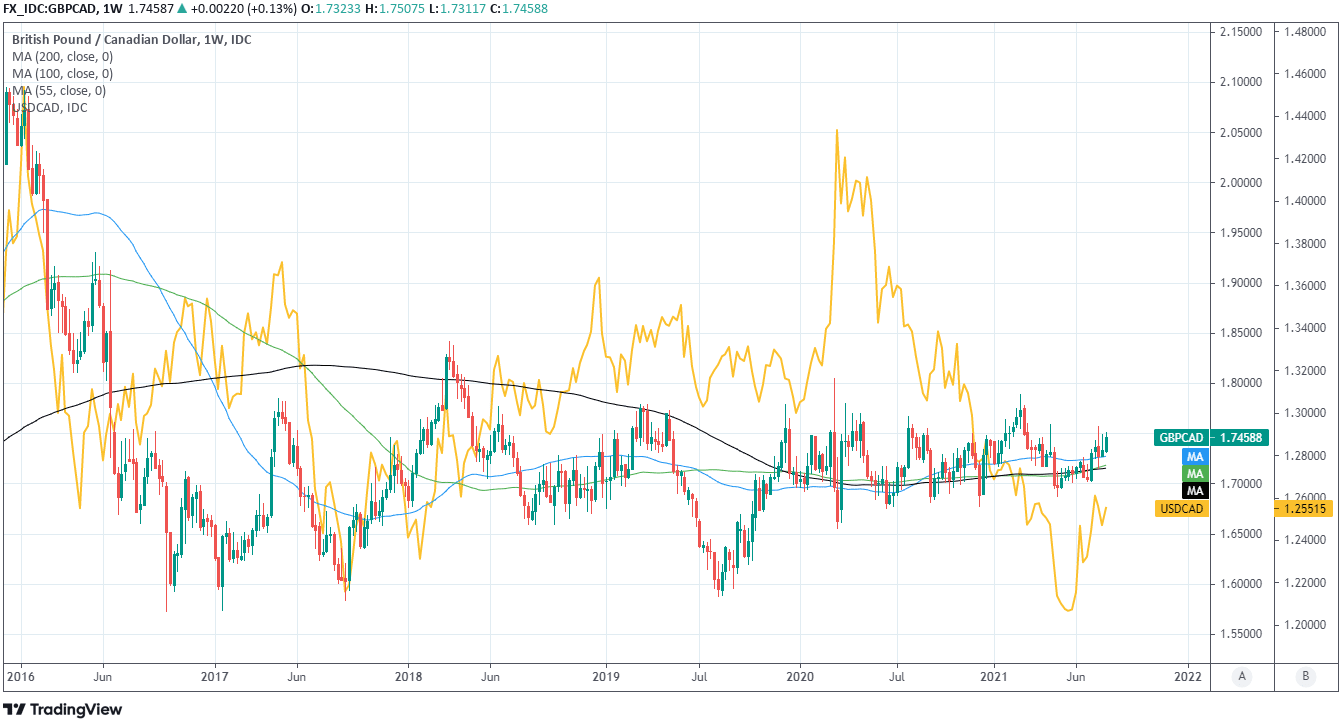Select the MA (55, close, 0) legend entry
This screenshot has height=722, width=1344.
(x=58, y=91)
